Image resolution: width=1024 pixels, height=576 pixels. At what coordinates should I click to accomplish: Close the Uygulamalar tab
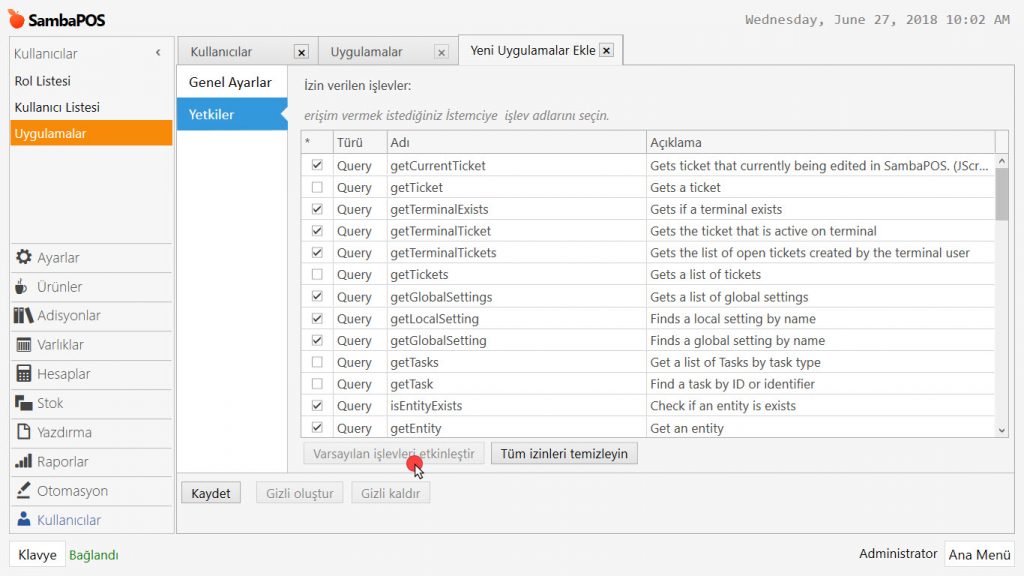pos(441,52)
